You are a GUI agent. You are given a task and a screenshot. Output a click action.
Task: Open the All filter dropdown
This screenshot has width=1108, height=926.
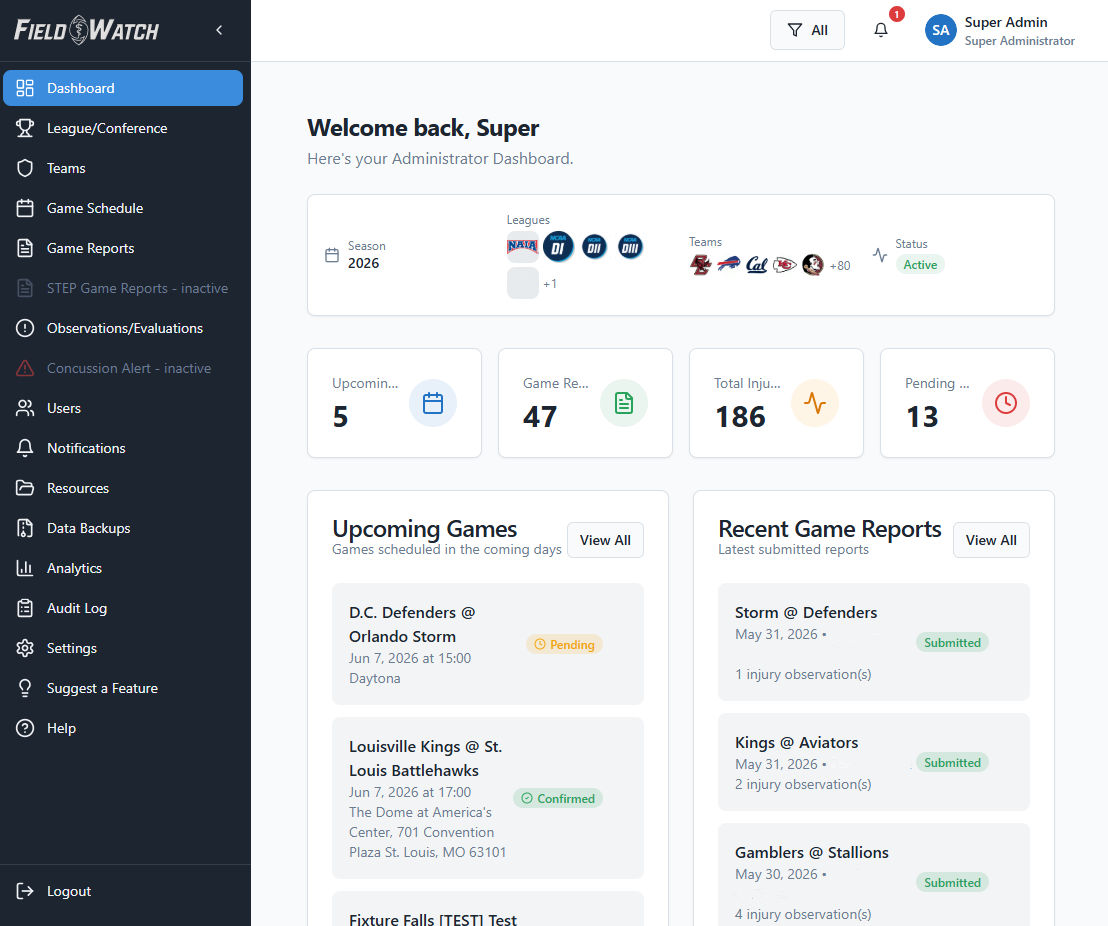(807, 30)
